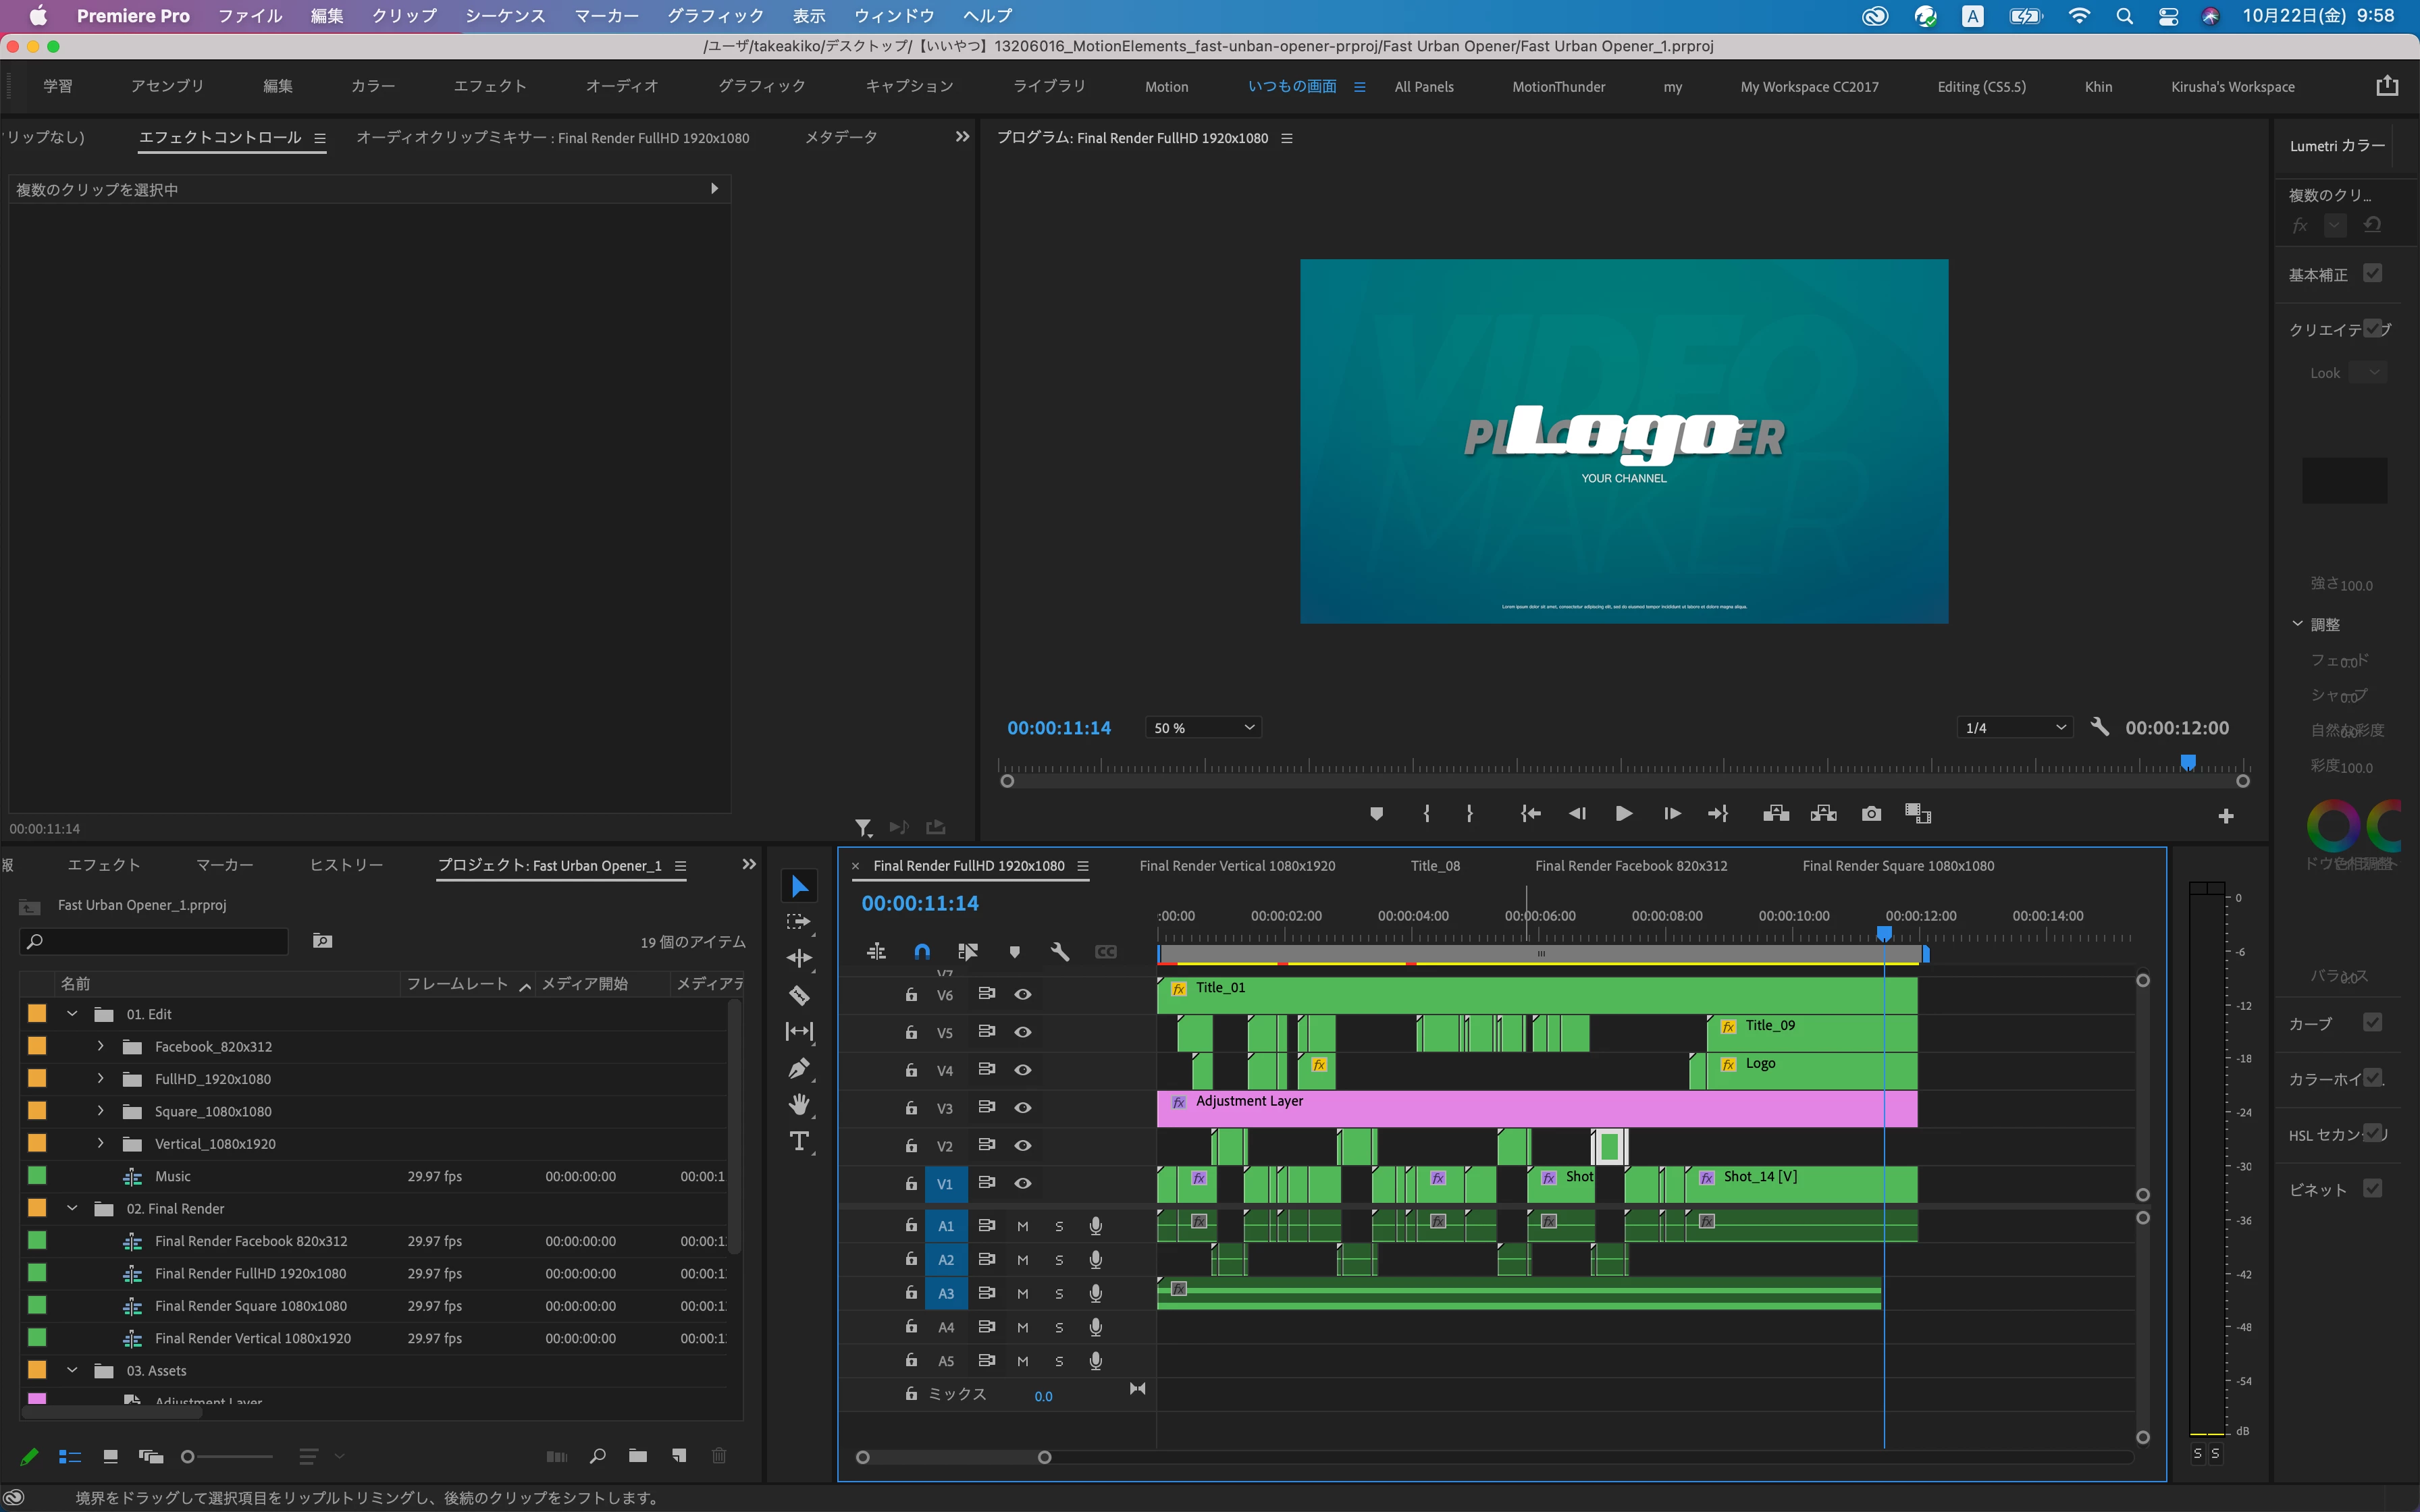The height and width of the screenshot is (1512, 2420).
Task: Open the 1/4 playback resolution dropdown
Action: 2014,728
